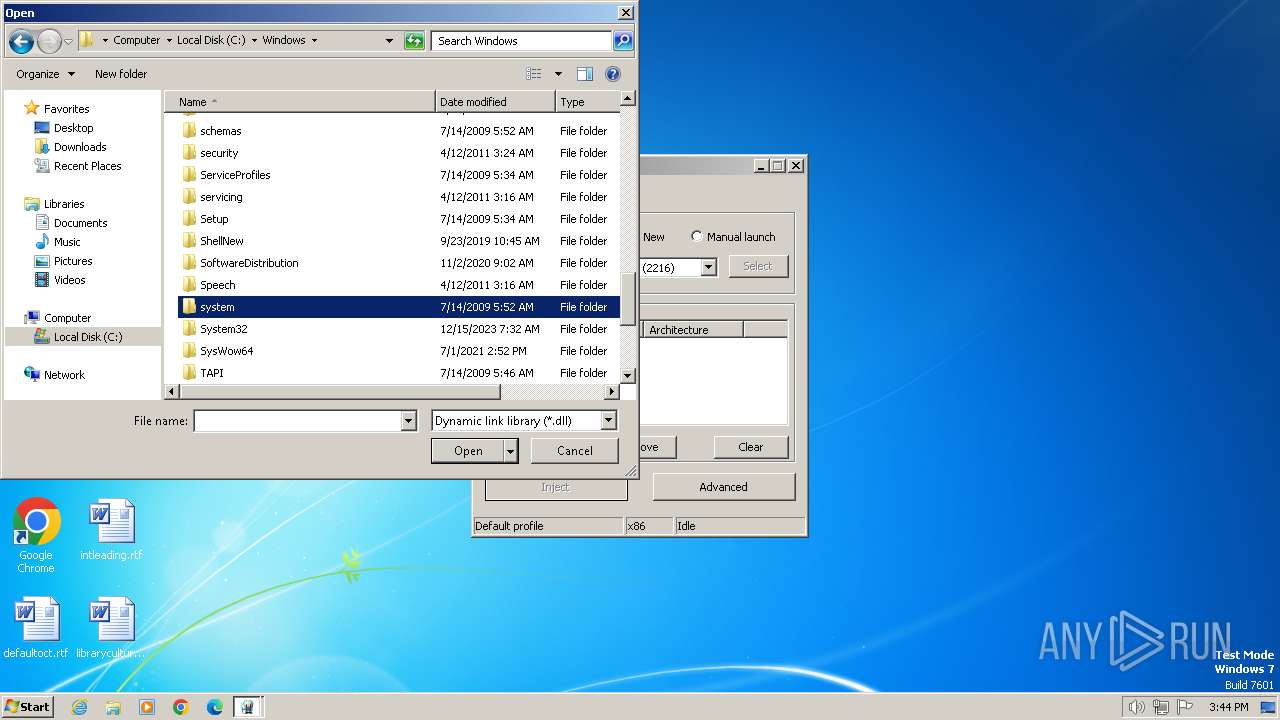Click the New folder button
The width and height of the screenshot is (1280, 720).
point(121,74)
